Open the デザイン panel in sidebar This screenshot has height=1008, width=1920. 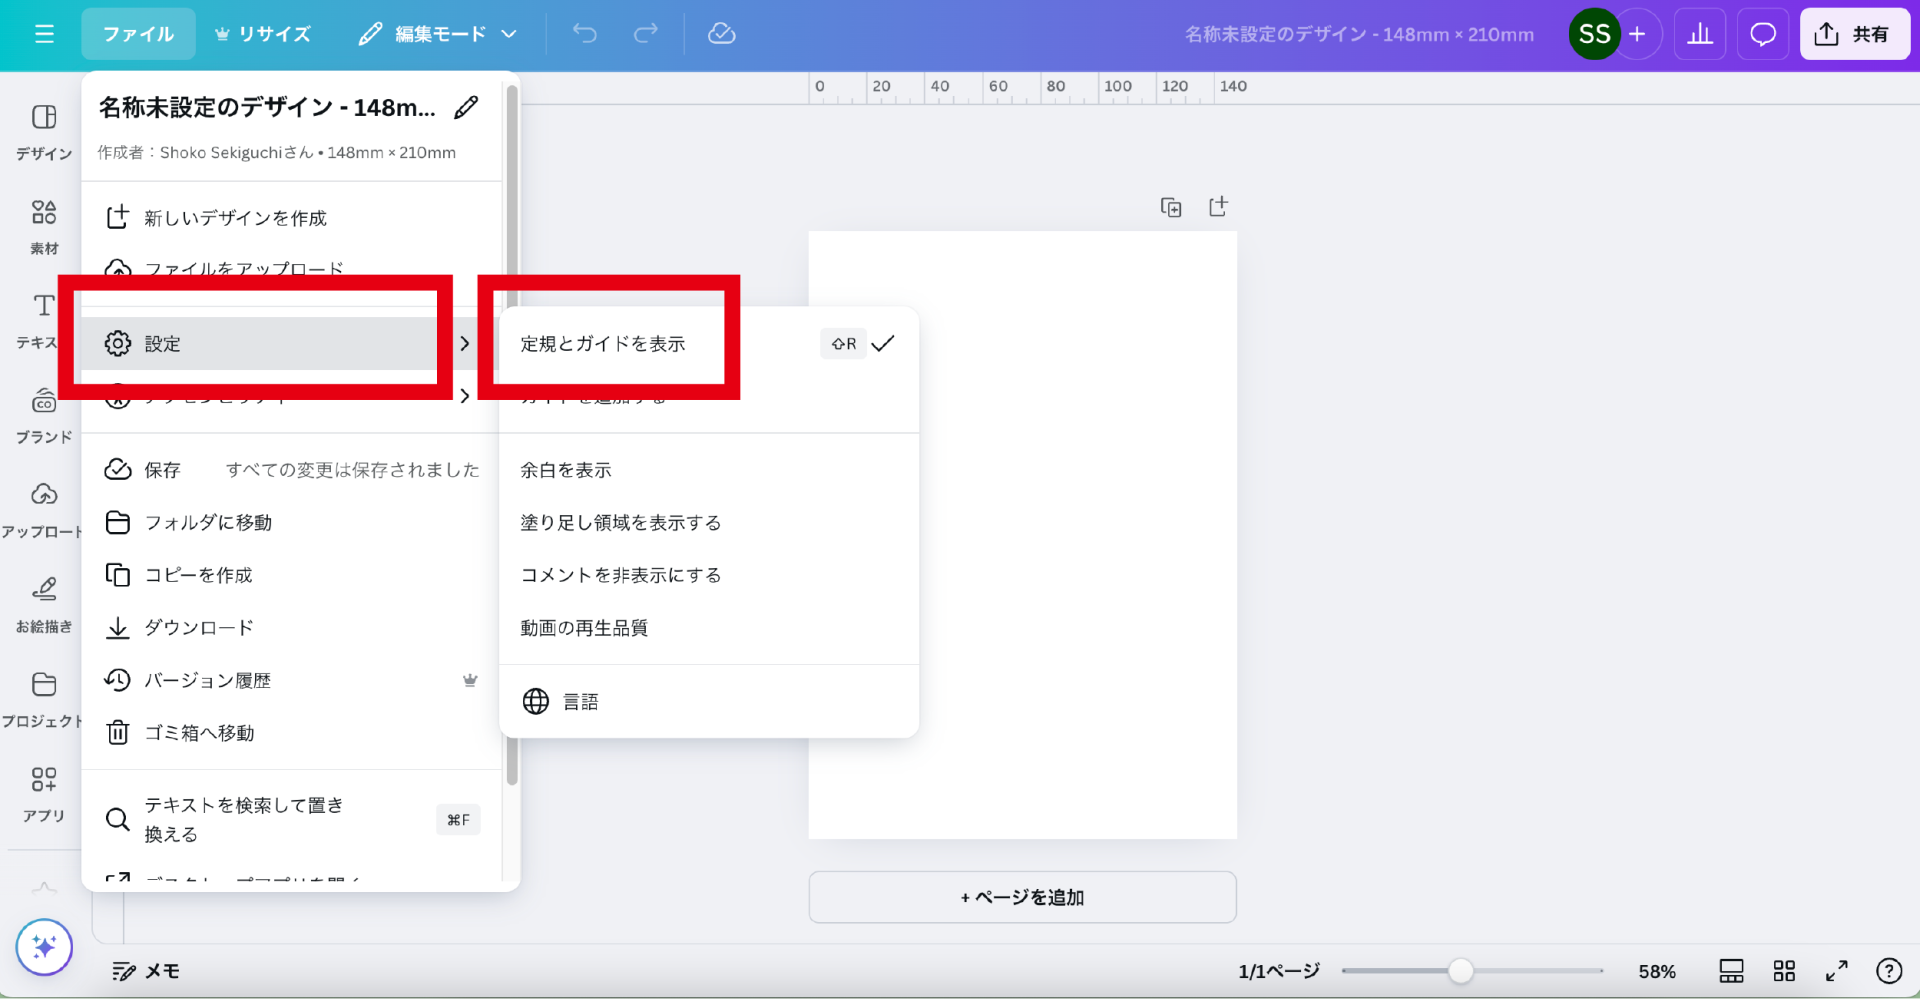(44, 131)
